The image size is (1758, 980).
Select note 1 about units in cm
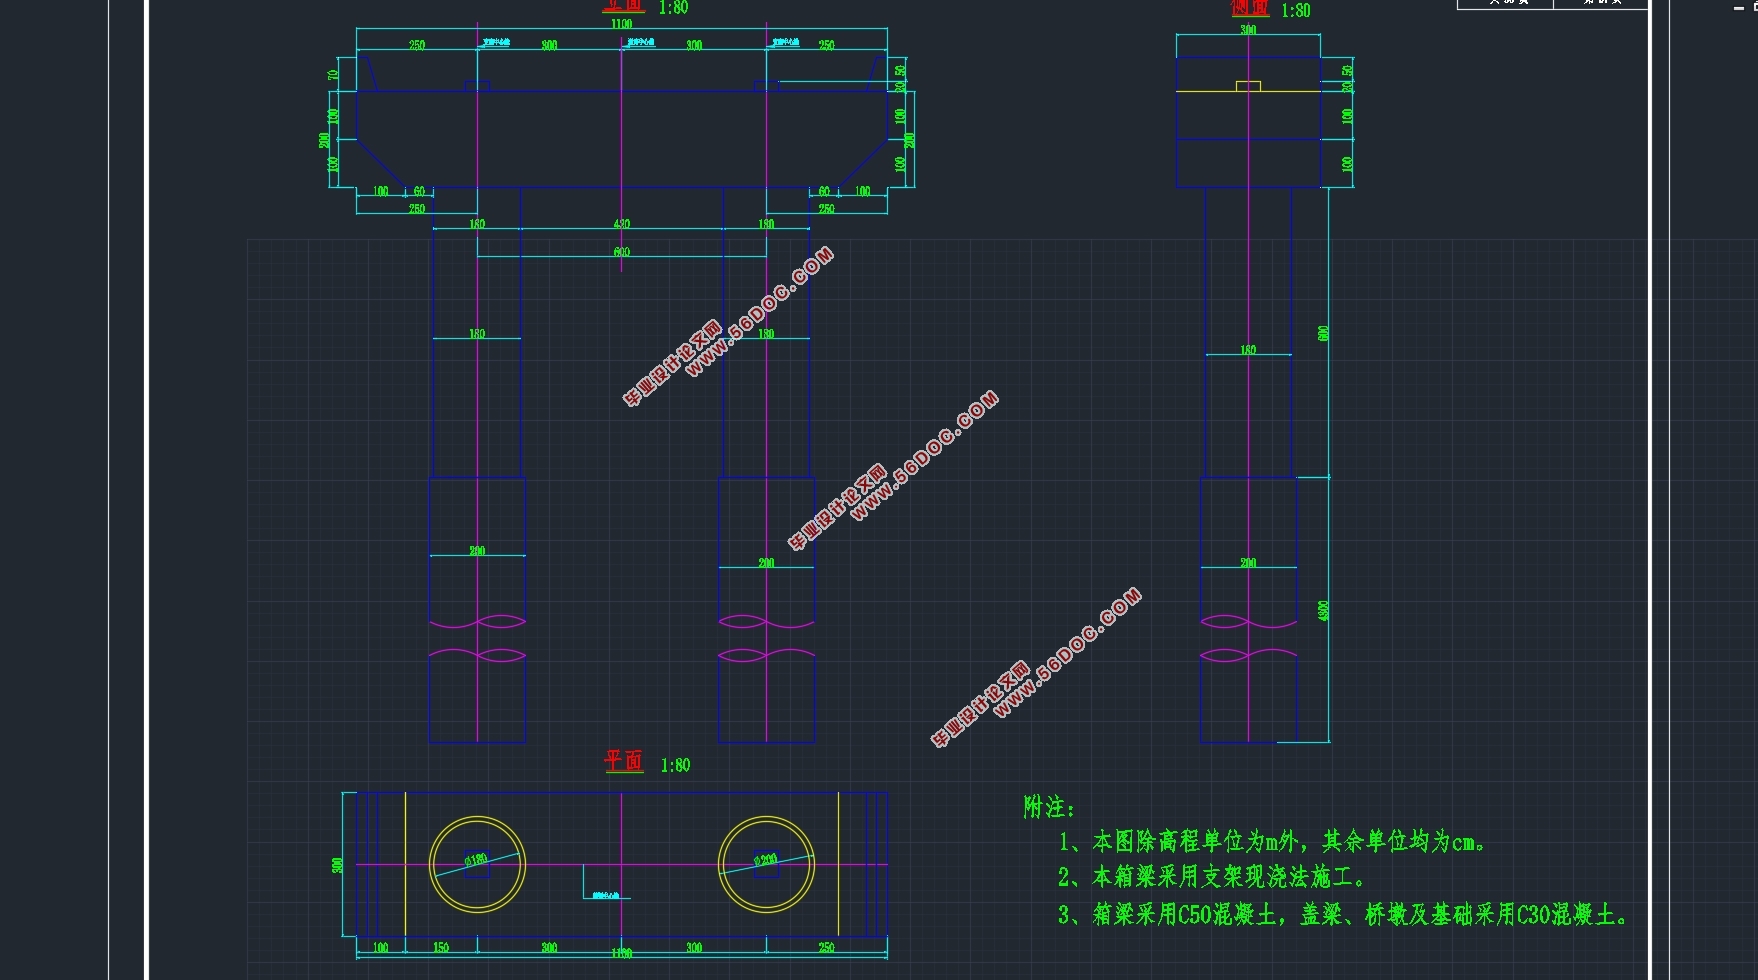tap(1272, 842)
